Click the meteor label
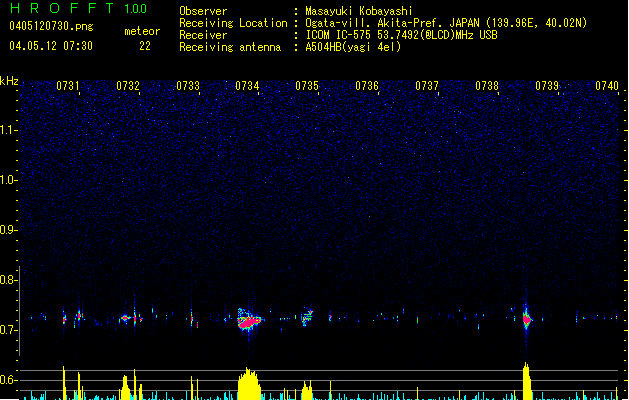The image size is (629, 400). [142, 31]
